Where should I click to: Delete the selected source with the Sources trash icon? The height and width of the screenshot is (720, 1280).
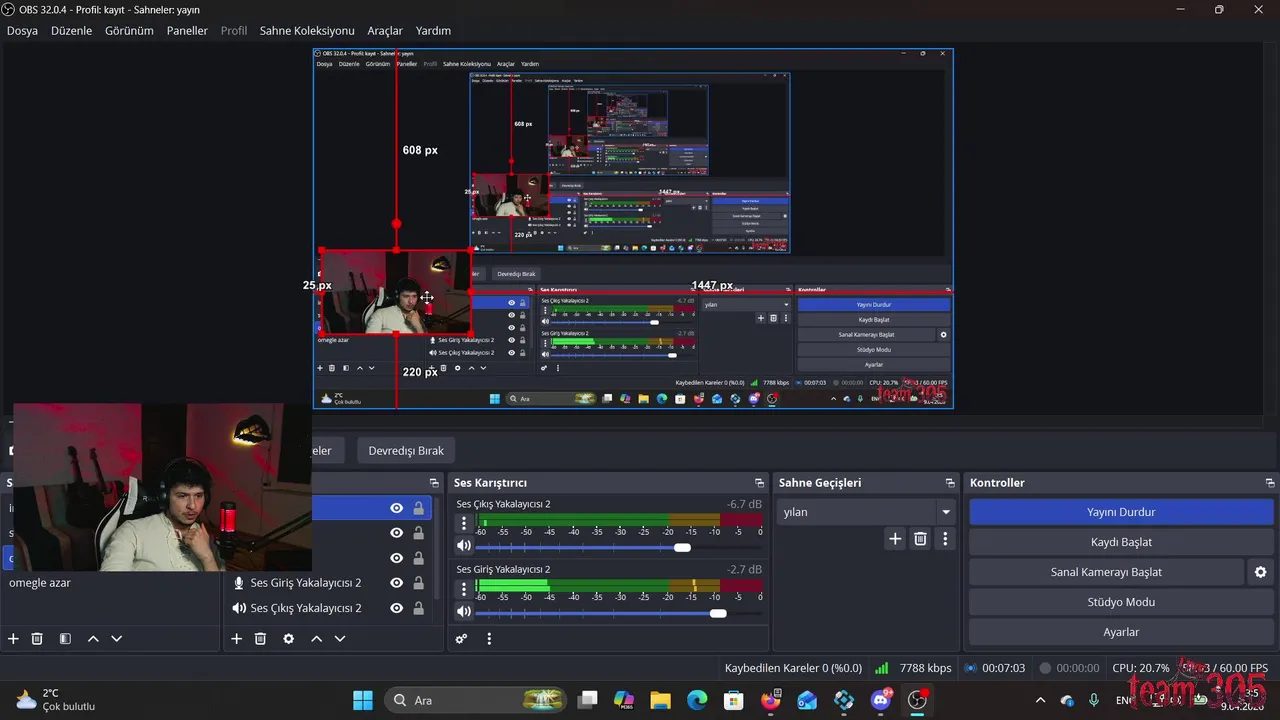(x=260, y=638)
